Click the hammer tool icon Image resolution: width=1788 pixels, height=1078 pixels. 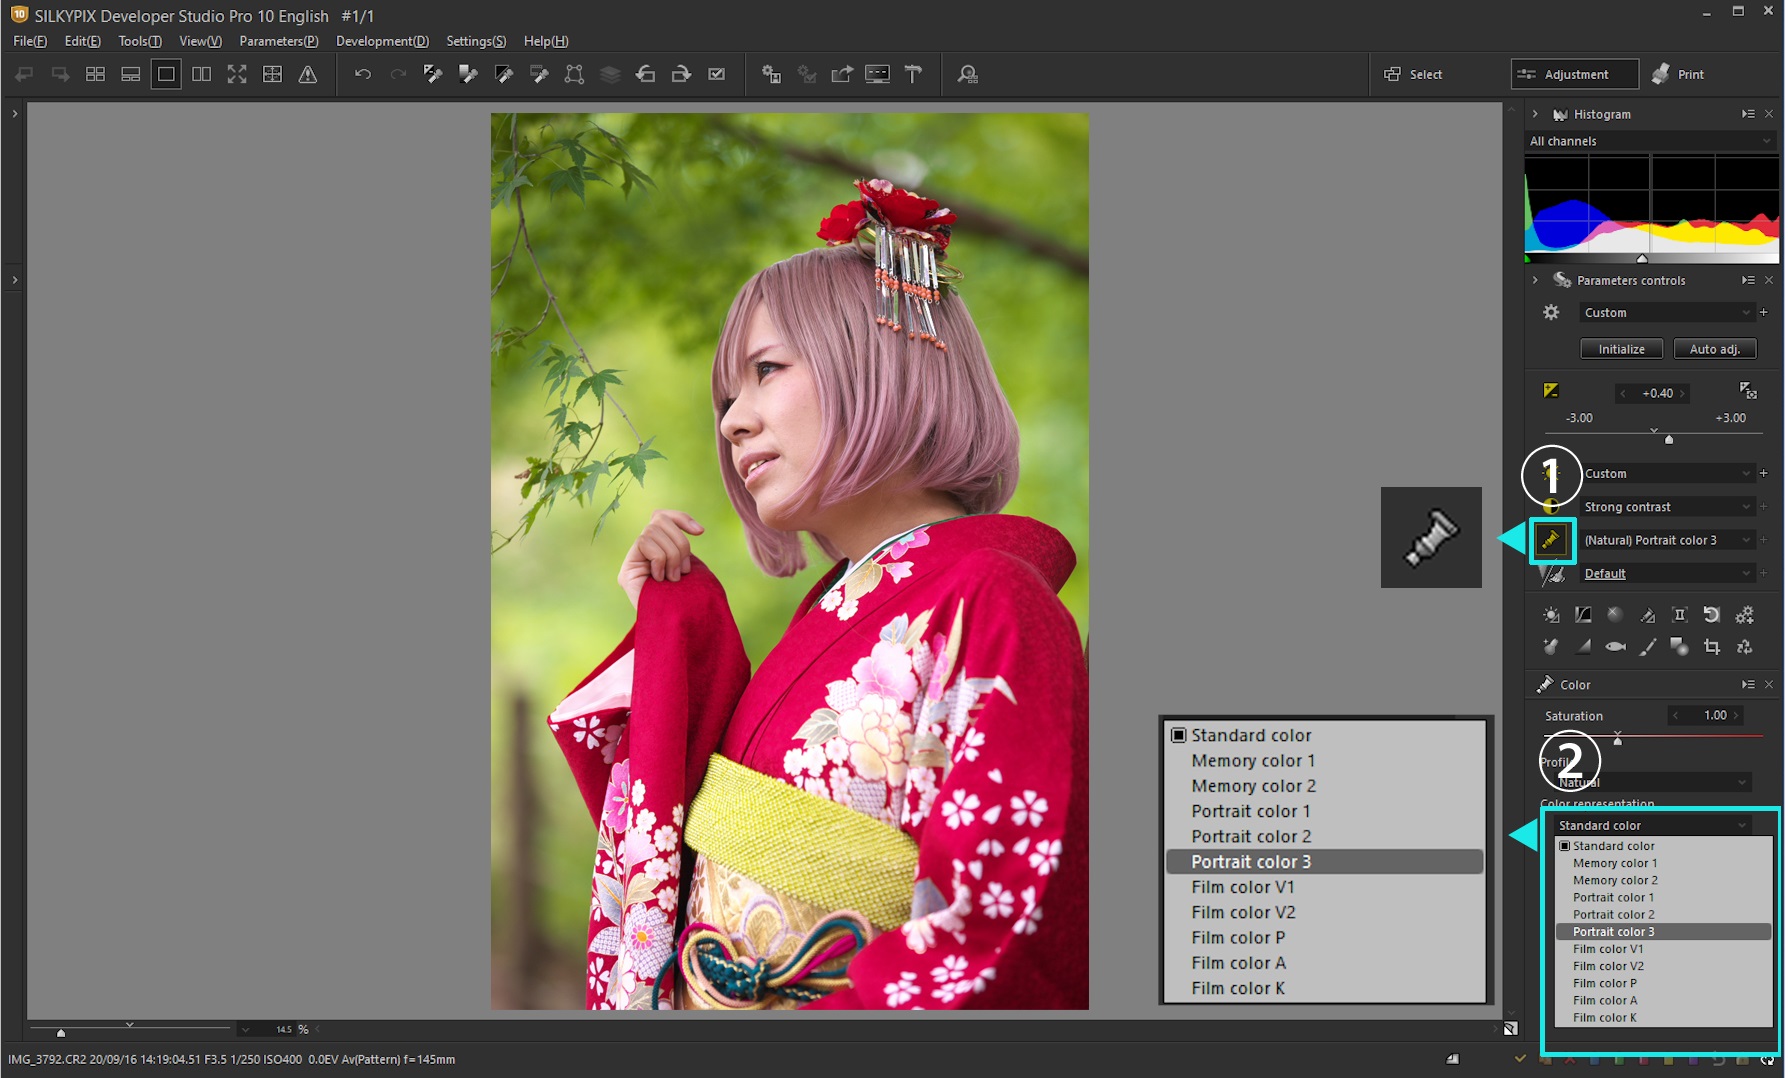click(913, 74)
